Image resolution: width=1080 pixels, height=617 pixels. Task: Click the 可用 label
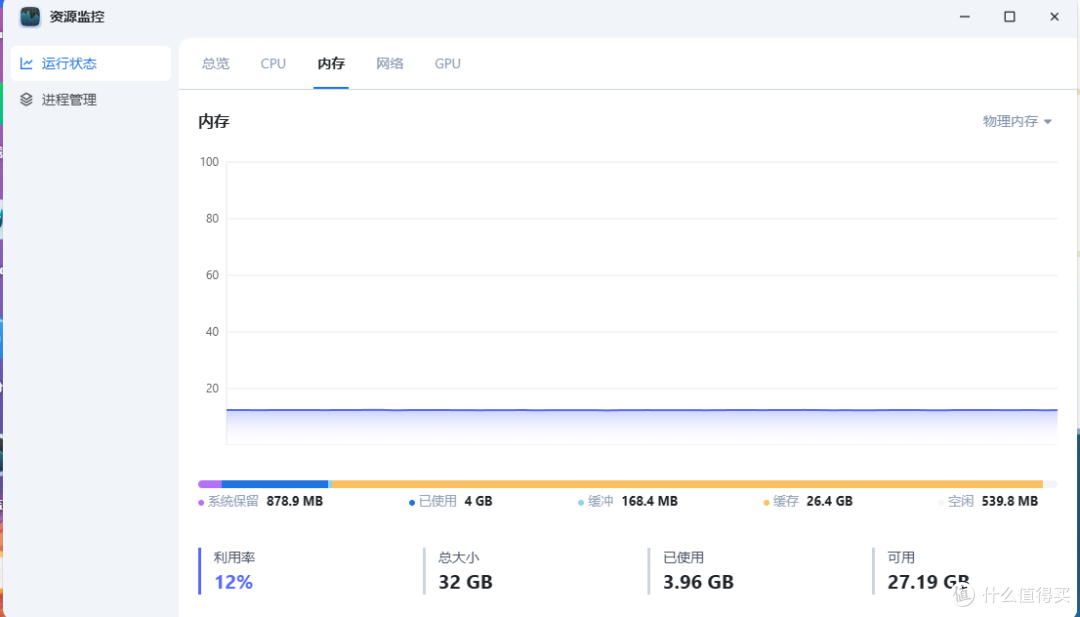[x=901, y=557]
